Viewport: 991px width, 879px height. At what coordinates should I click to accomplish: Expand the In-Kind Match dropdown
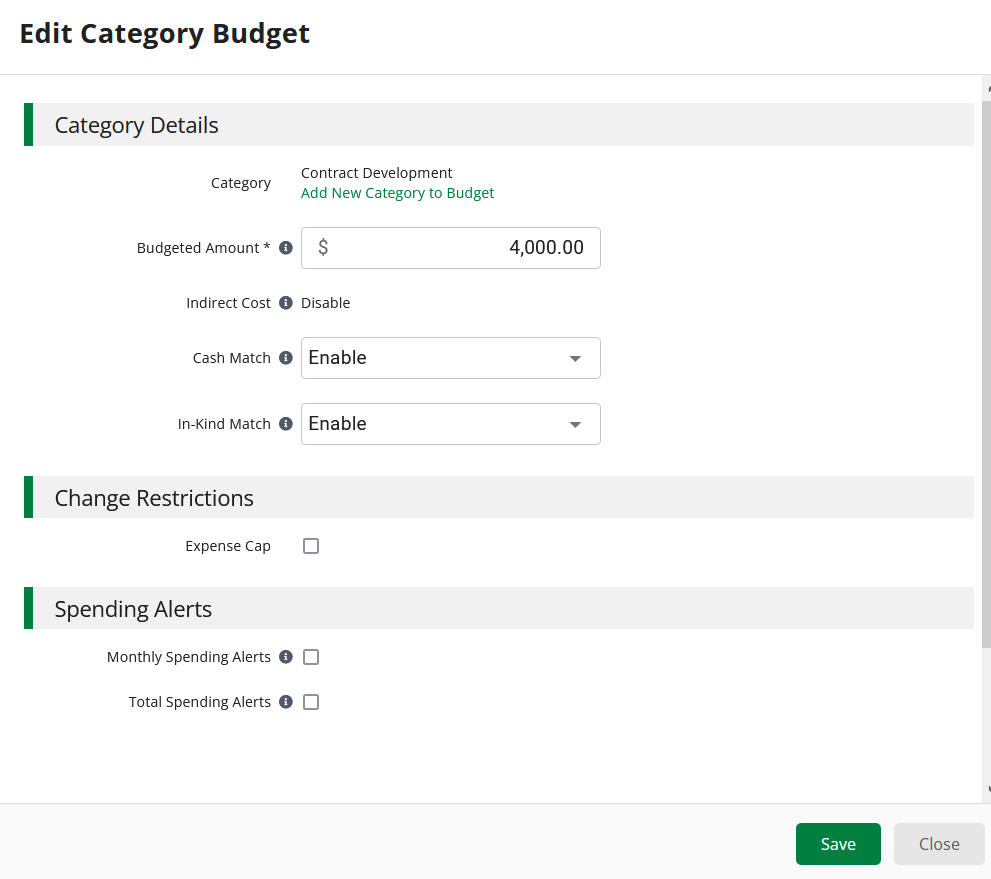(x=451, y=424)
